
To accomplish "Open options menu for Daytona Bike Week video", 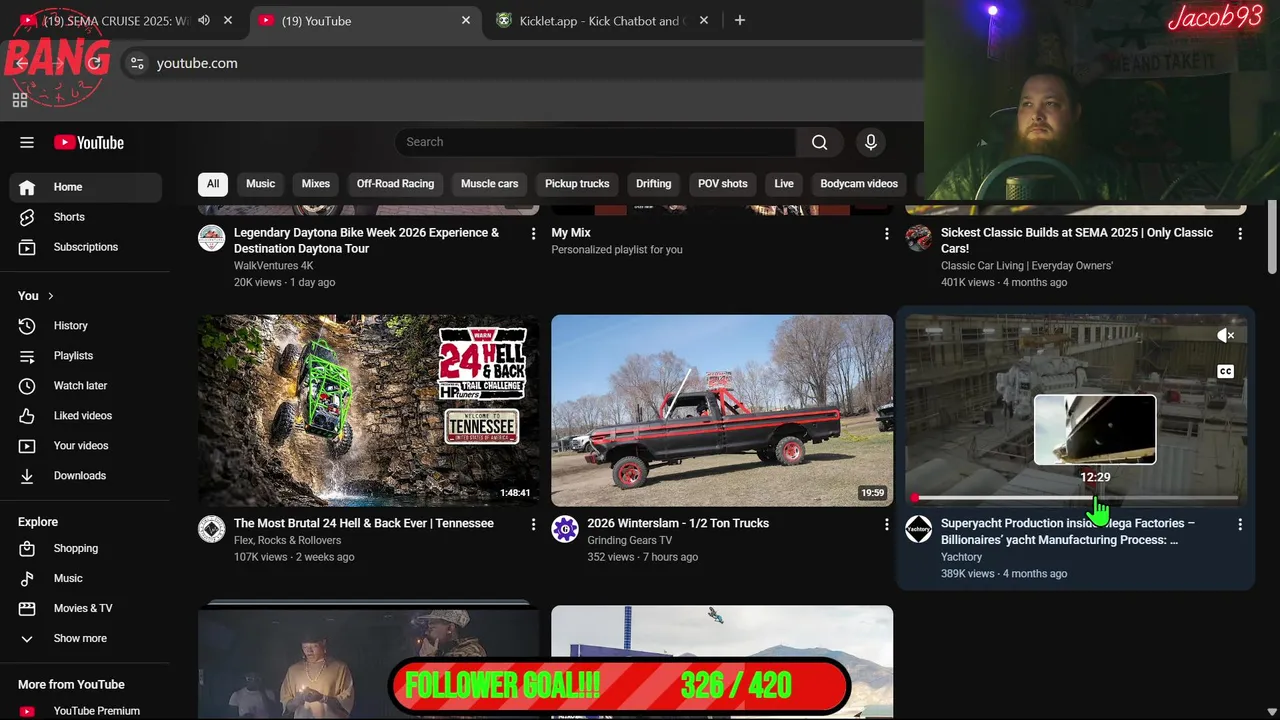I will [533, 234].
